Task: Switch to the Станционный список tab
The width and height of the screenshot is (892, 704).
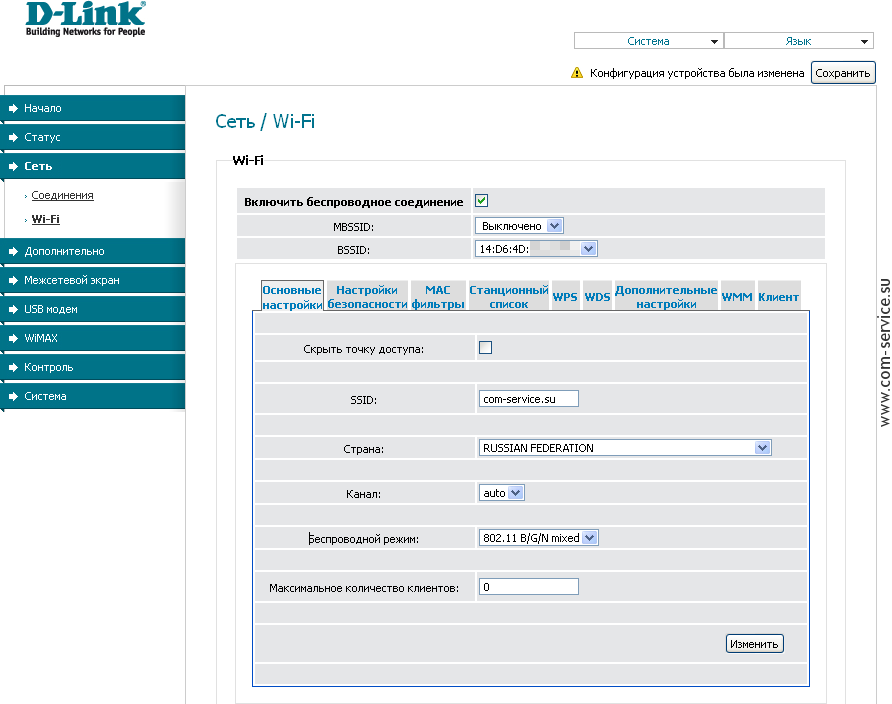Action: click(x=509, y=297)
